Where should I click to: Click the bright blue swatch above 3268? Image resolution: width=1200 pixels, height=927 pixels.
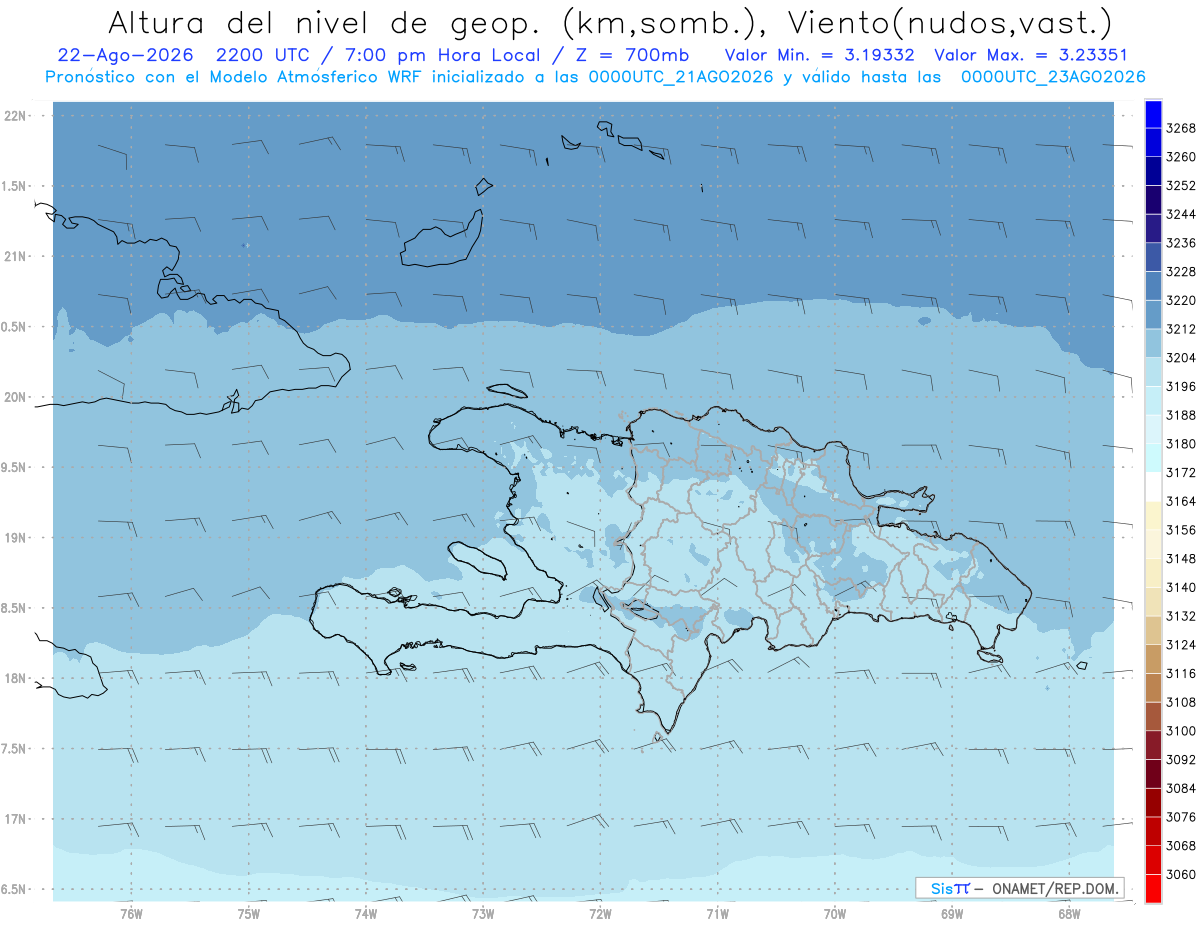(1152, 114)
